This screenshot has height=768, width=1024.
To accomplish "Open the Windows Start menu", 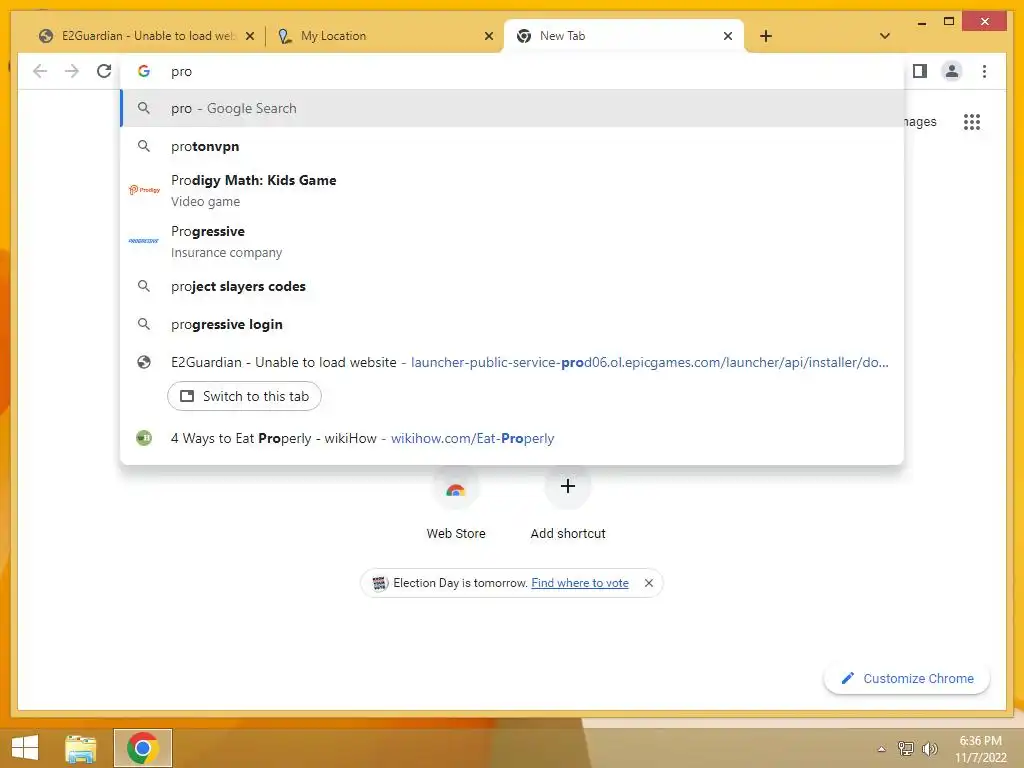I will 25,748.
